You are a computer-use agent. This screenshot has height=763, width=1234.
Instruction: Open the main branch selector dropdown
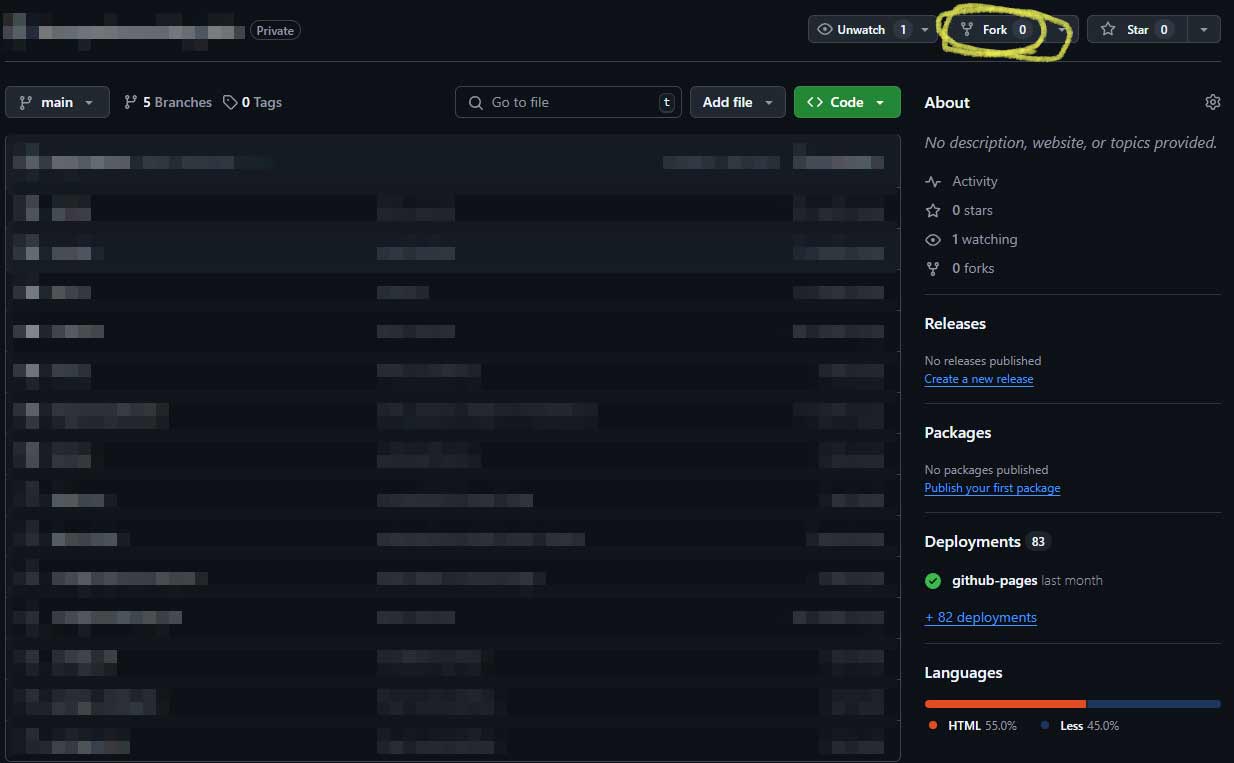point(57,102)
